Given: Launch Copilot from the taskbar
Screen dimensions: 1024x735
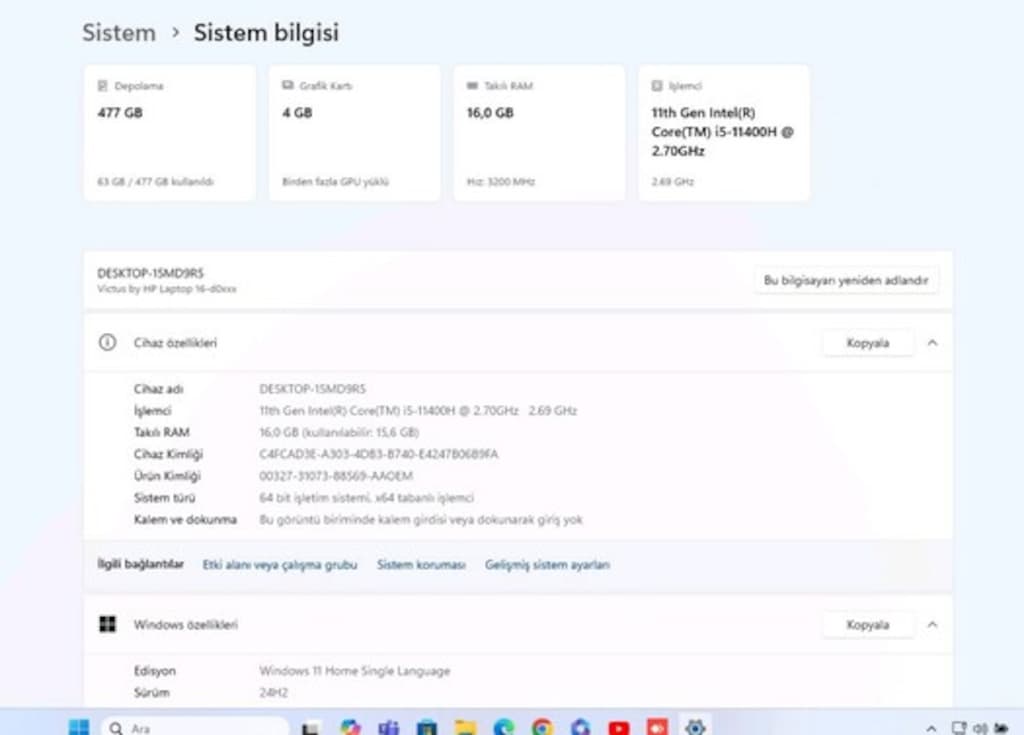Looking at the screenshot, I should 350,727.
